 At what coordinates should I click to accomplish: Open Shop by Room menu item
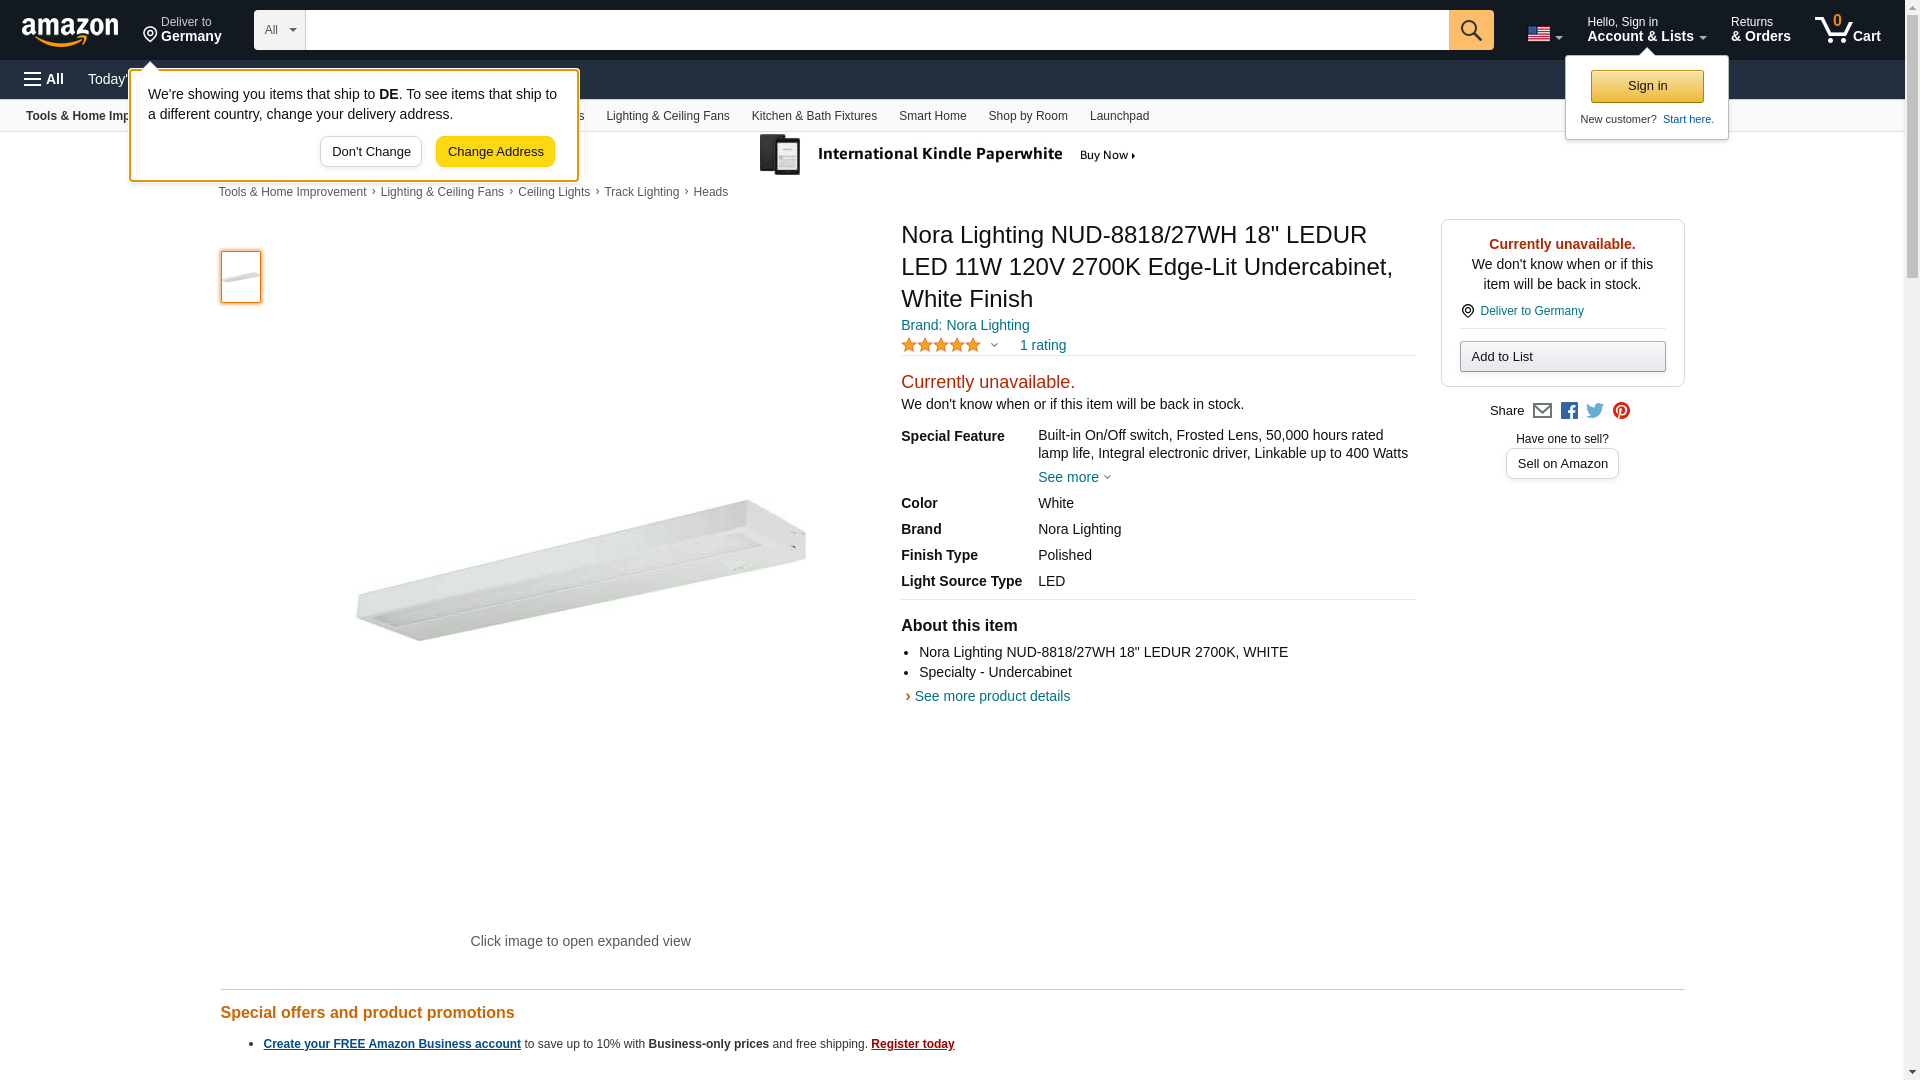[1027, 116]
